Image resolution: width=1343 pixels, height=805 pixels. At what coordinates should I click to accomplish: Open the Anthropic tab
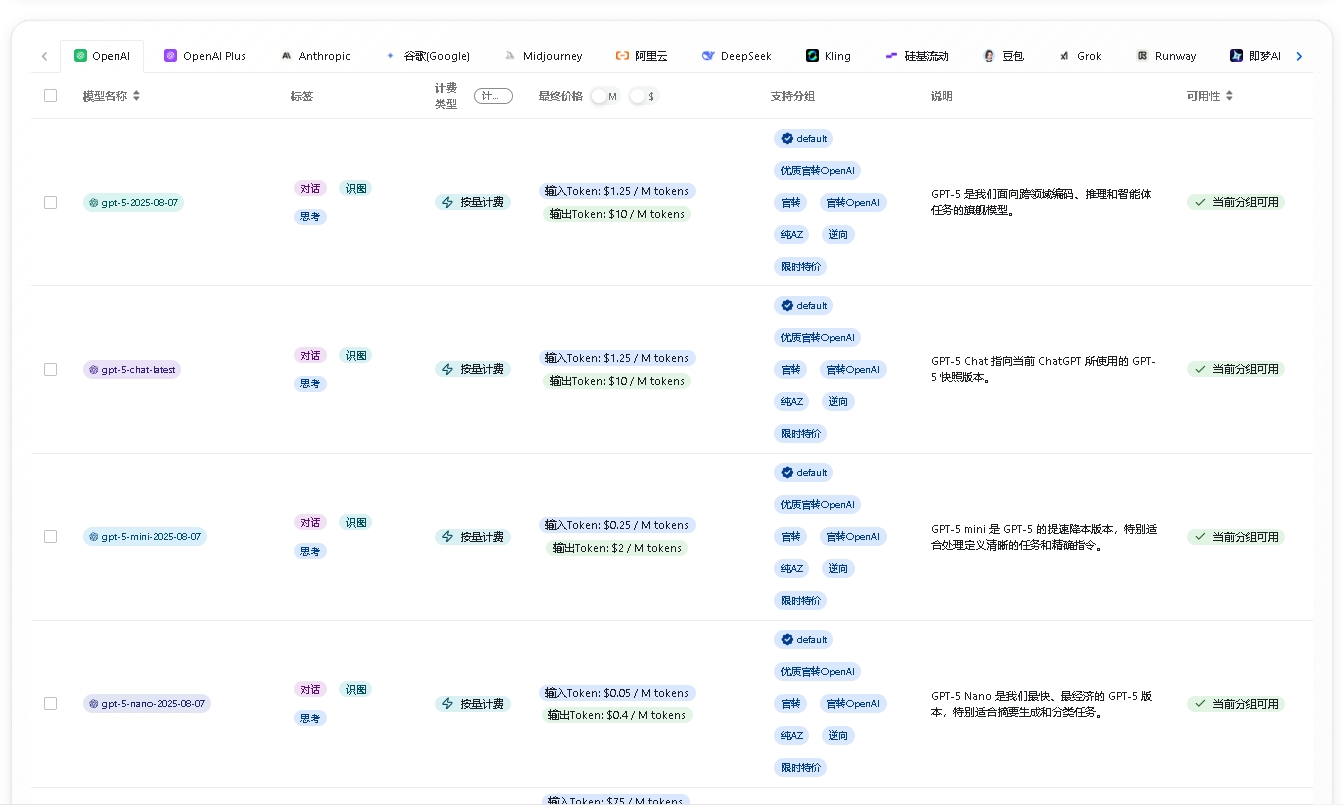(x=316, y=56)
